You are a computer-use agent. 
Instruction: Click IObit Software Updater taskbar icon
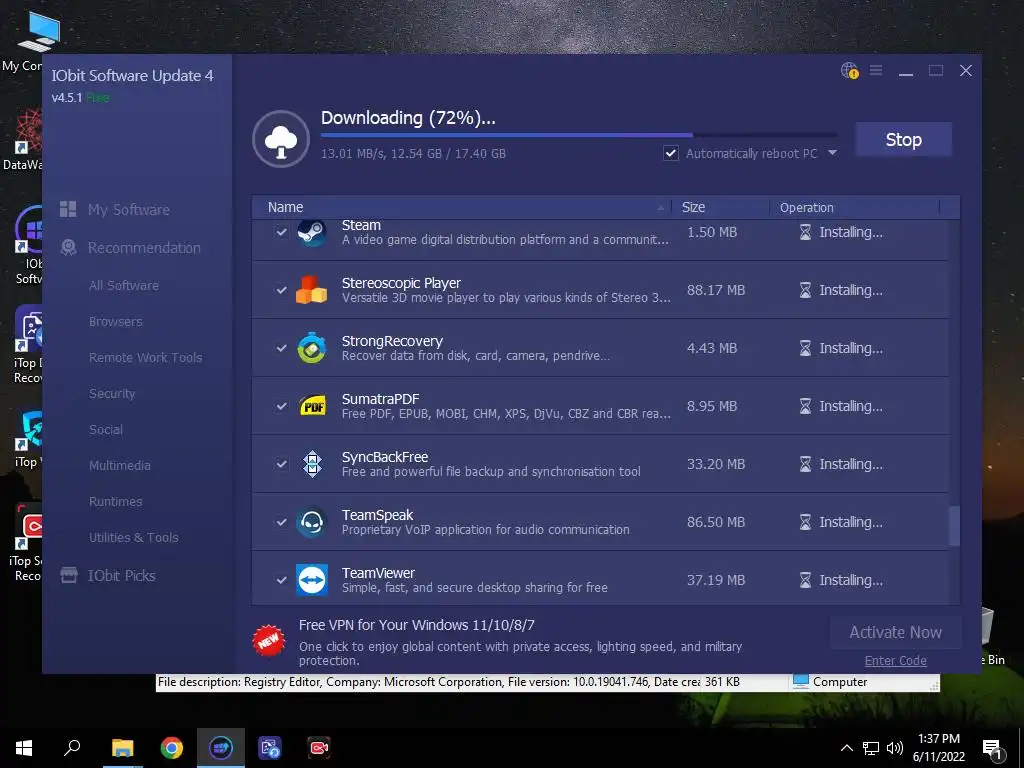pyautogui.click(x=221, y=748)
